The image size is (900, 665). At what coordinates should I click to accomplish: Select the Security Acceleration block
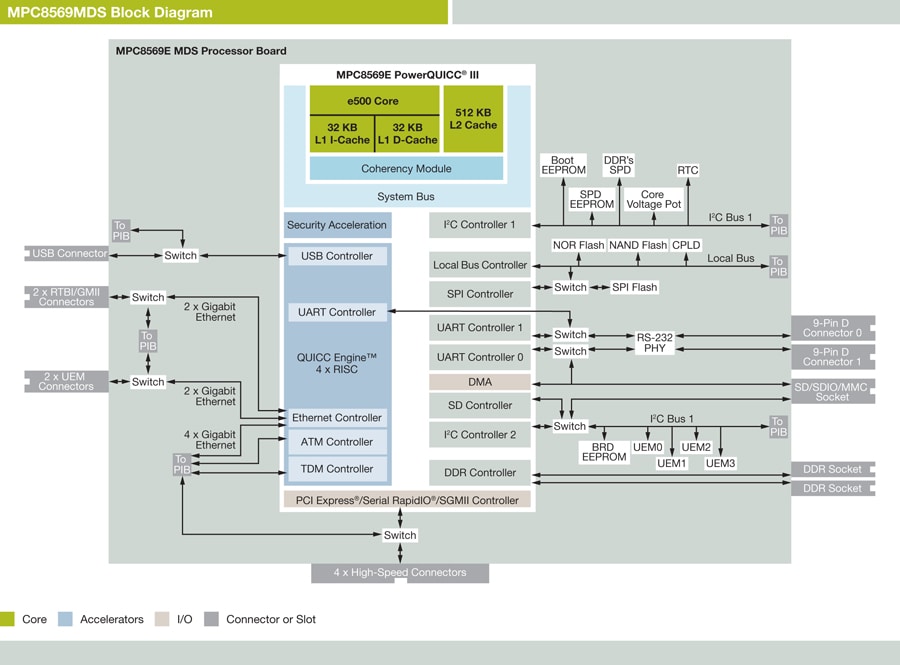point(337,225)
